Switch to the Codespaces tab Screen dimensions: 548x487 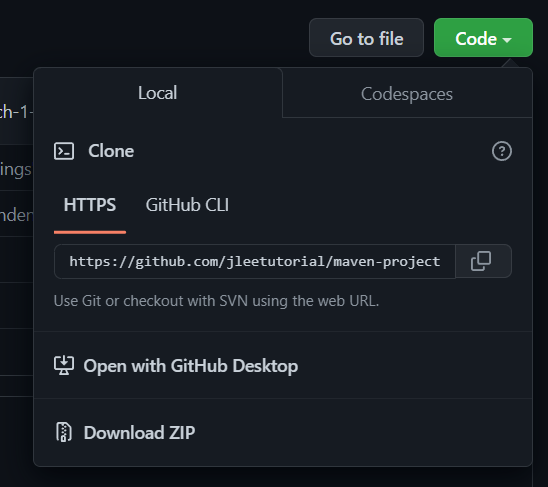pyautogui.click(x=407, y=94)
